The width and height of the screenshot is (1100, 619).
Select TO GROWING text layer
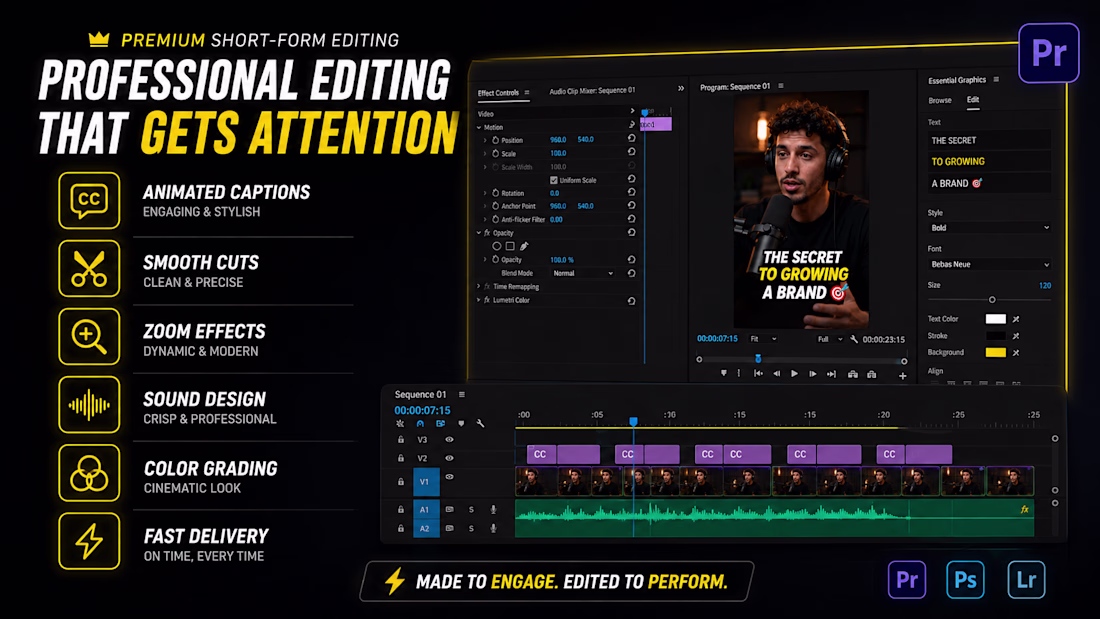[989, 161]
